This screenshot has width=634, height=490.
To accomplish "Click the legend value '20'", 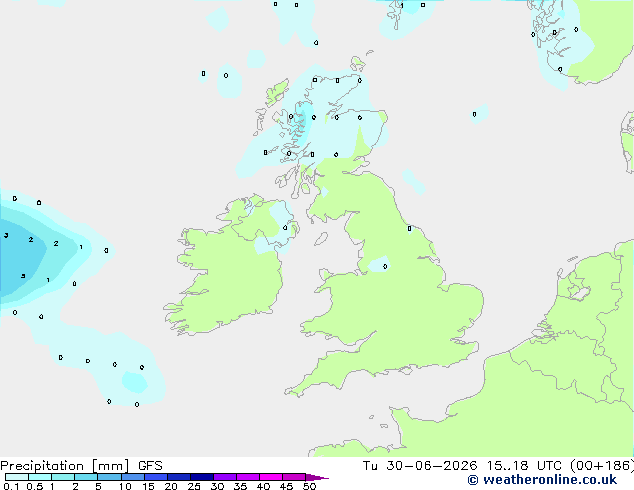I will (171, 486).
